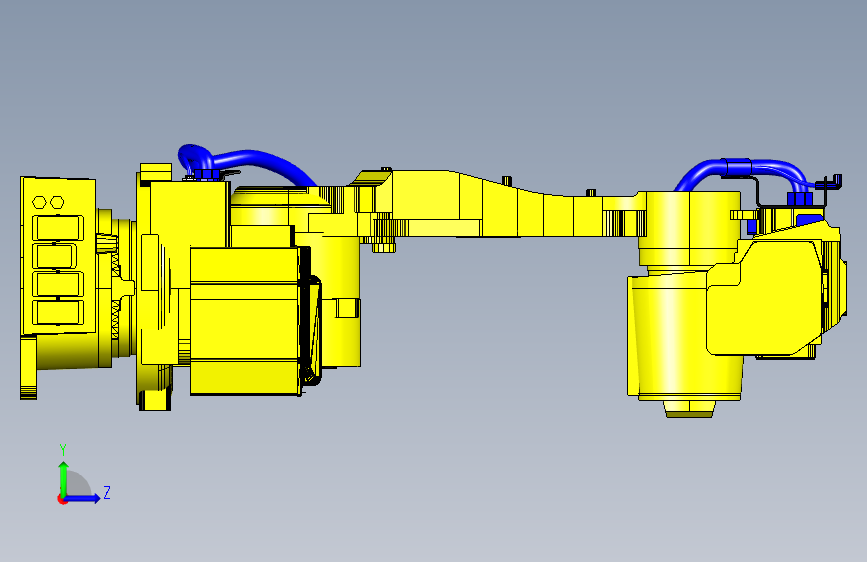Click the blue Z axis arrow of the triad
Screen dimensions: 867x562
[83, 498]
